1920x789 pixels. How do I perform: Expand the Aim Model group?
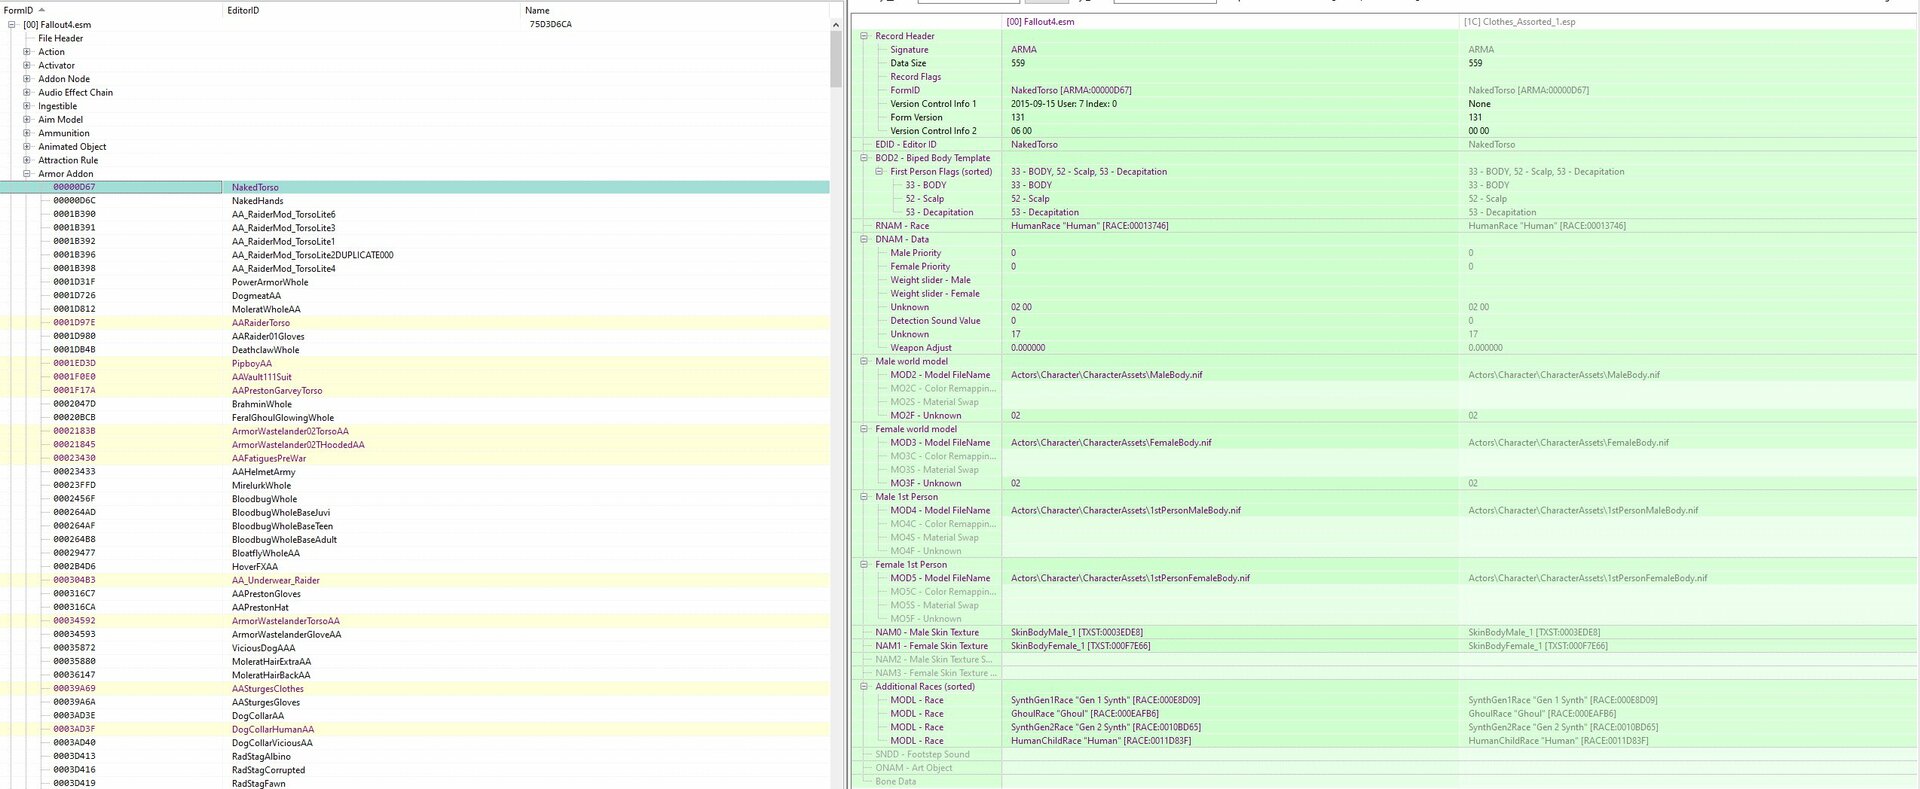pos(27,119)
